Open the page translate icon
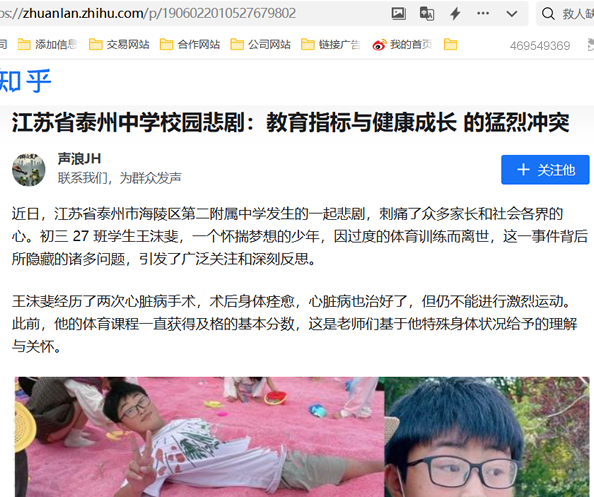Image resolution: width=594 pixels, height=497 pixels. coord(427,14)
